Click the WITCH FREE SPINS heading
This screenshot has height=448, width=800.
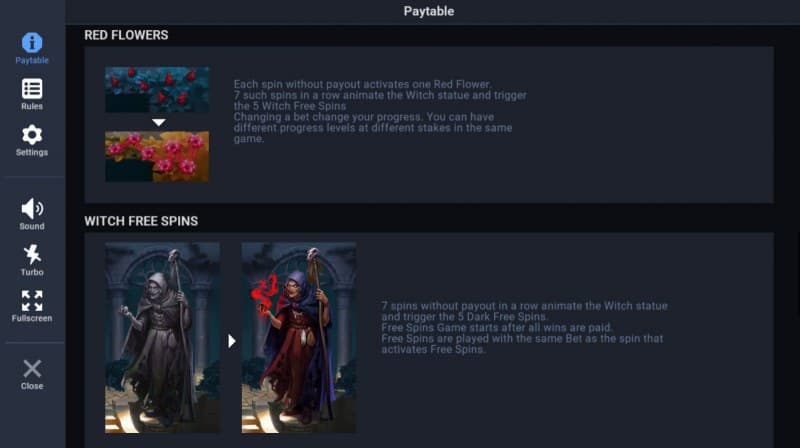pyautogui.click(x=141, y=221)
